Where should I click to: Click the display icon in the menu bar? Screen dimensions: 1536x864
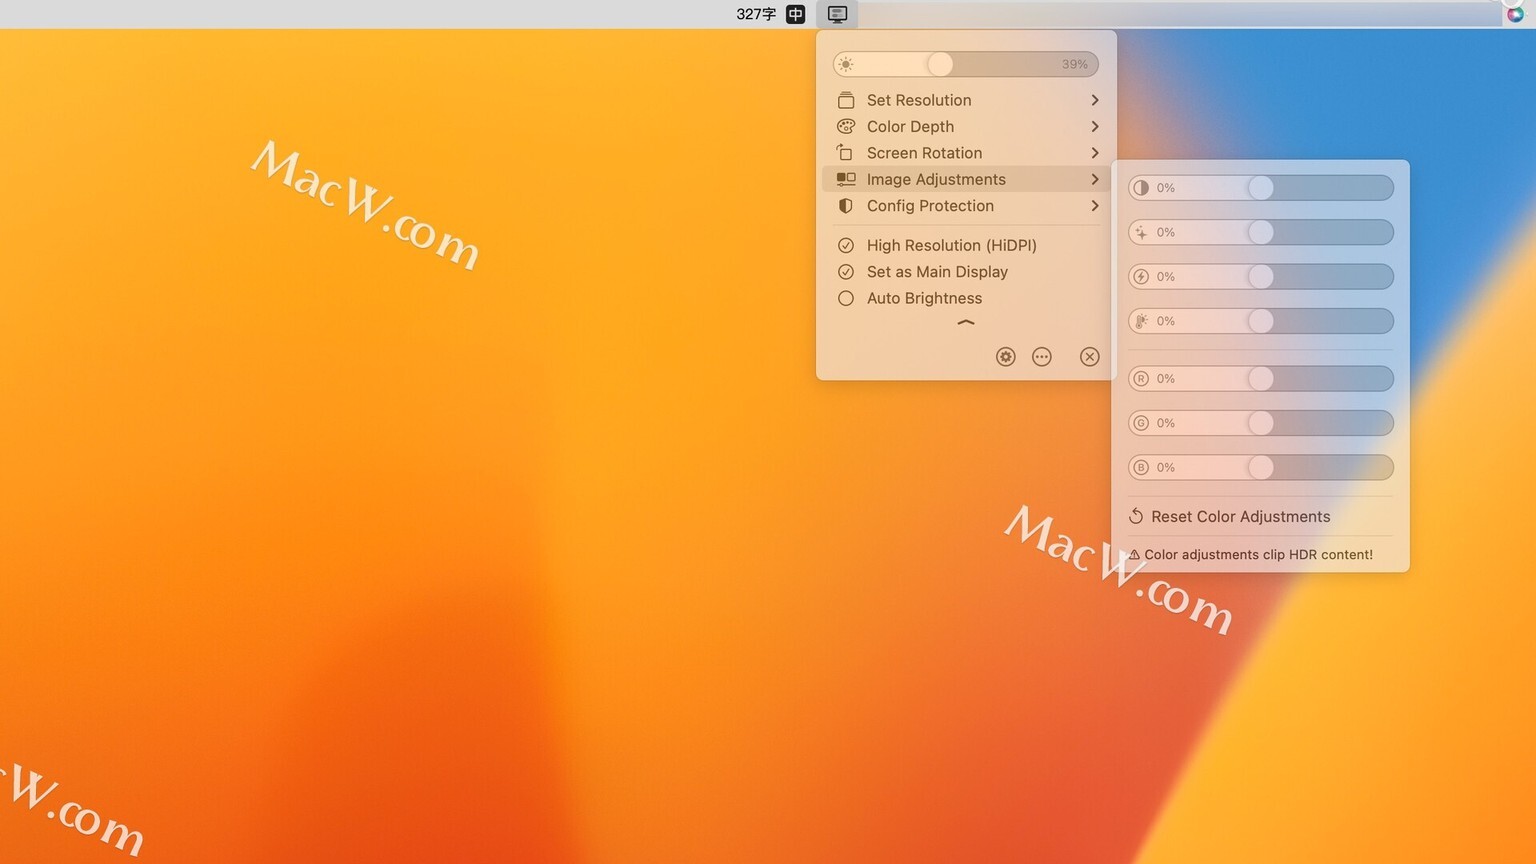[838, 14]
